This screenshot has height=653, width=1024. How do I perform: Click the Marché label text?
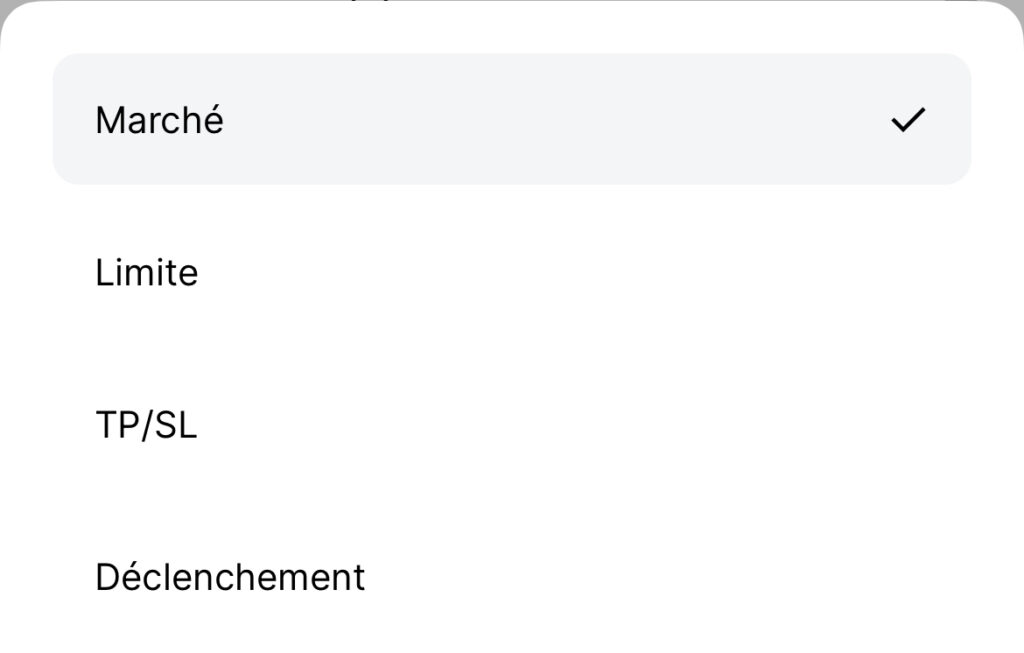(159, 121)
